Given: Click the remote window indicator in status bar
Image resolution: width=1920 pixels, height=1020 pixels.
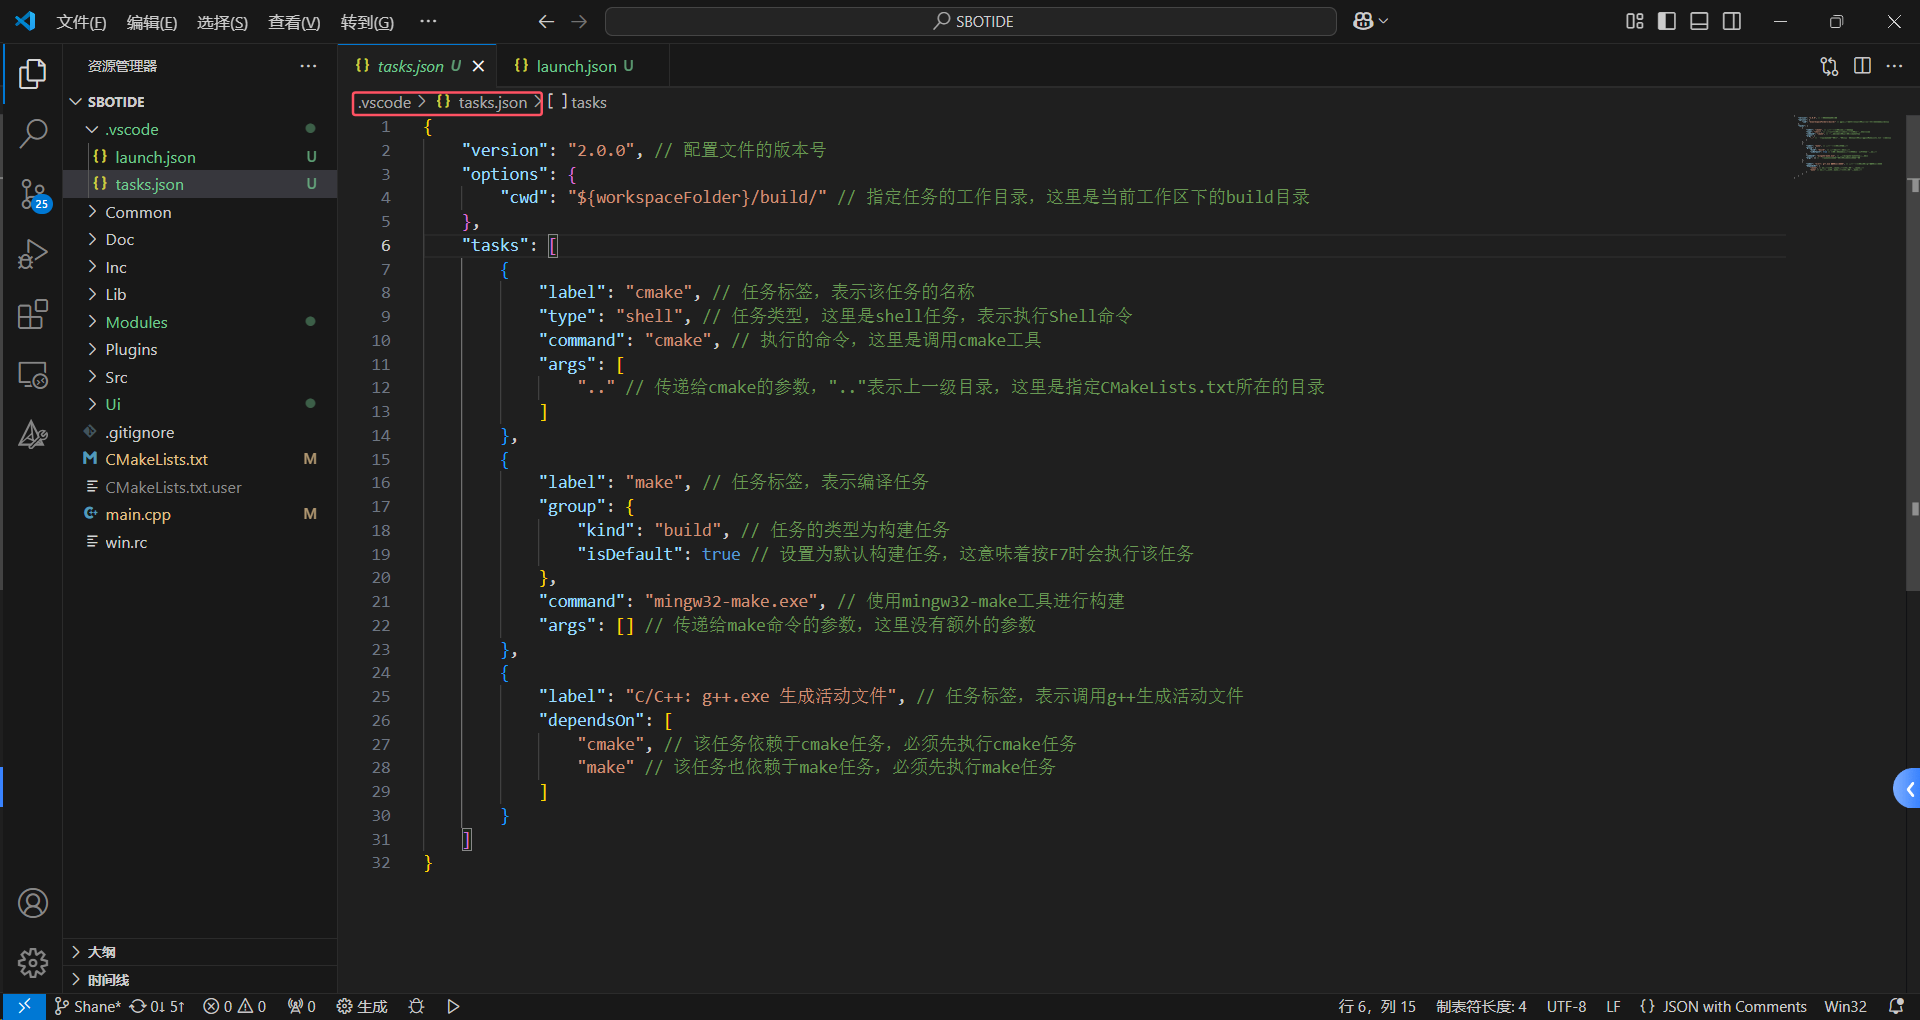Looking at the screenshot, I should click(x=24, y=1006).
